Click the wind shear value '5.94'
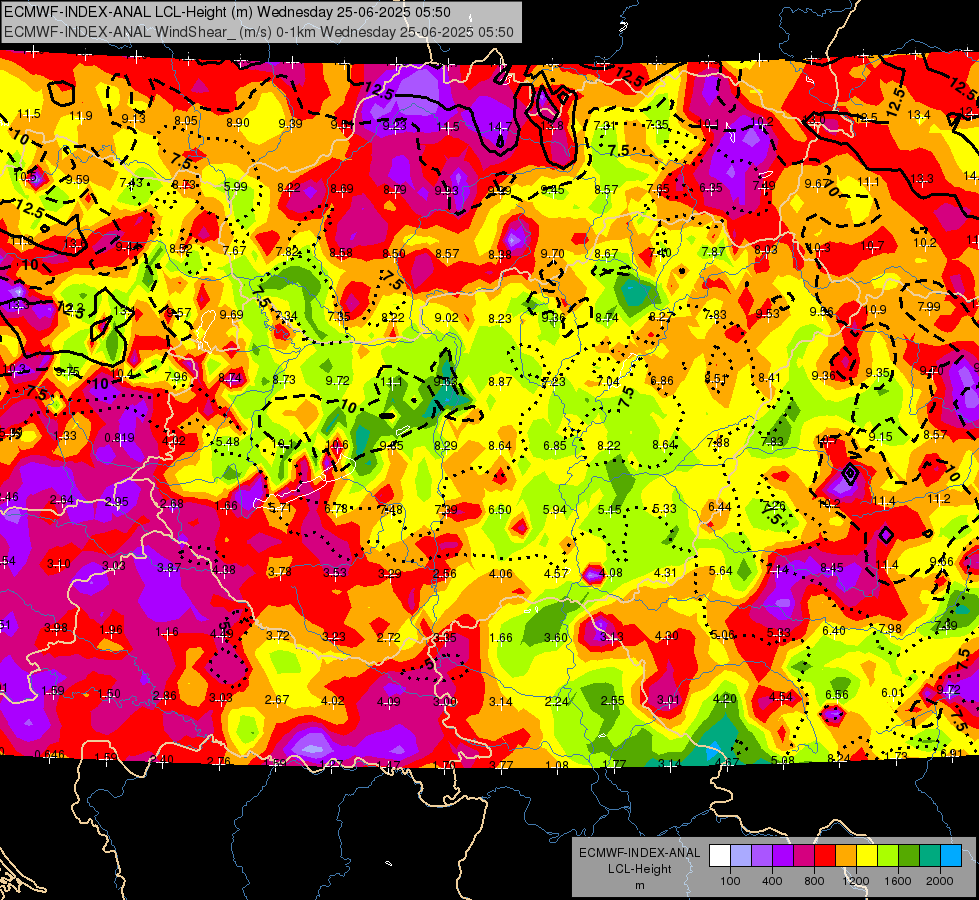Screen dimensions: 979x900 pos(554,510)
